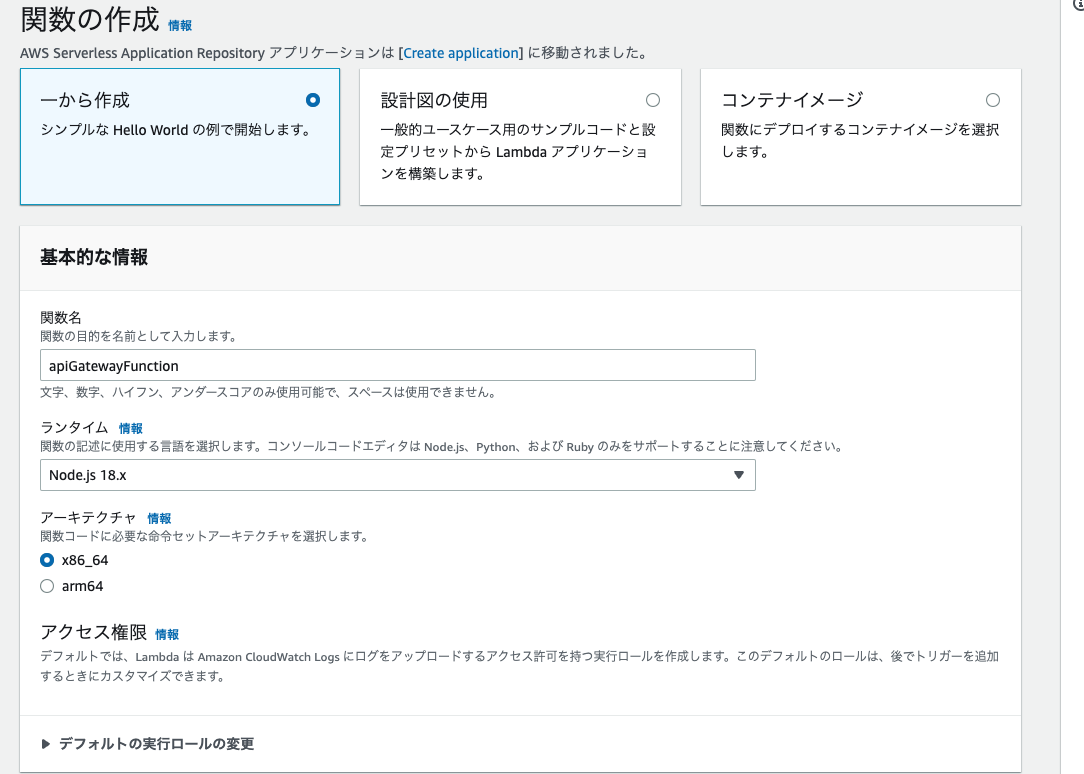Open the Create application link
Viewport: 1084px width, 774px height.
tap(461, 53)
